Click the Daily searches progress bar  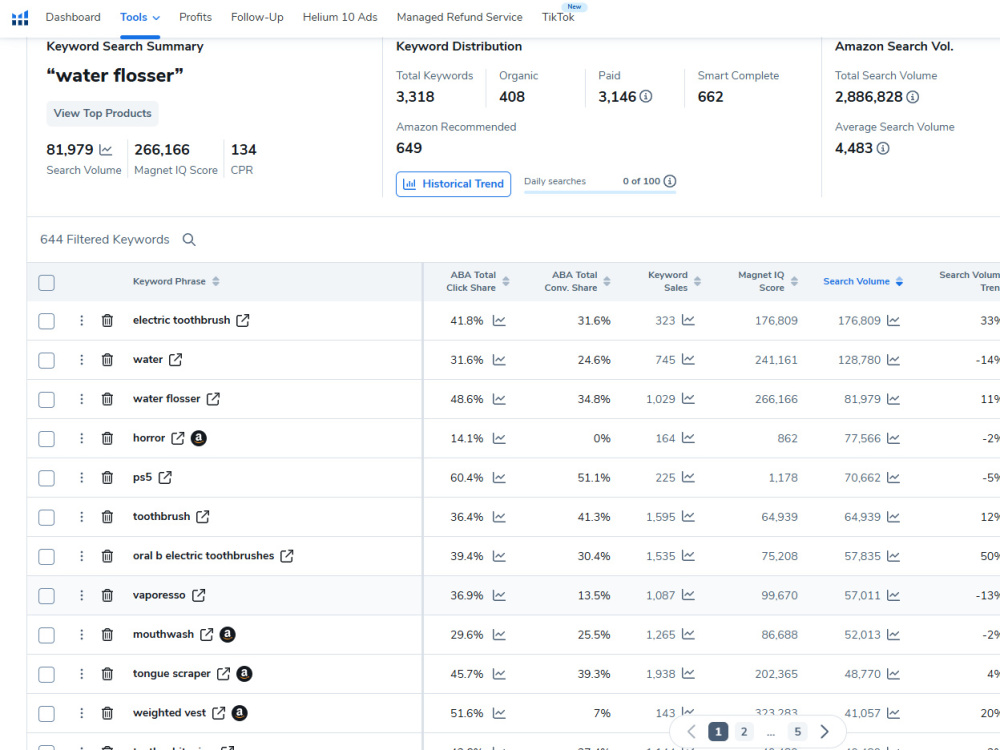(x=599, y=191)
